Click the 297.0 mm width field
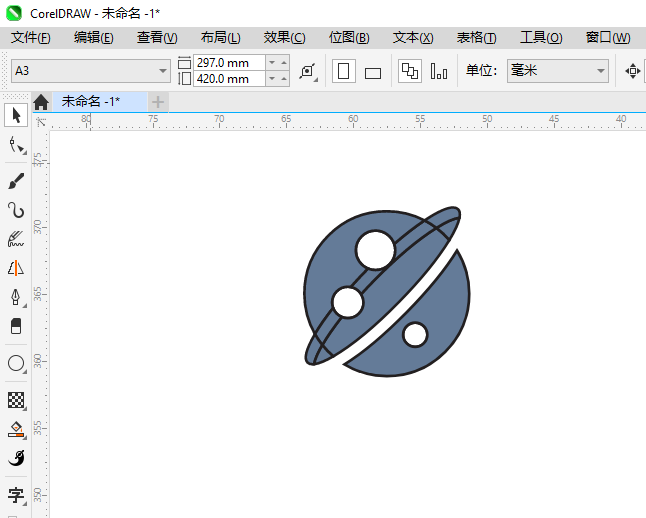This screenshot has width=646, height=518. 229,63
